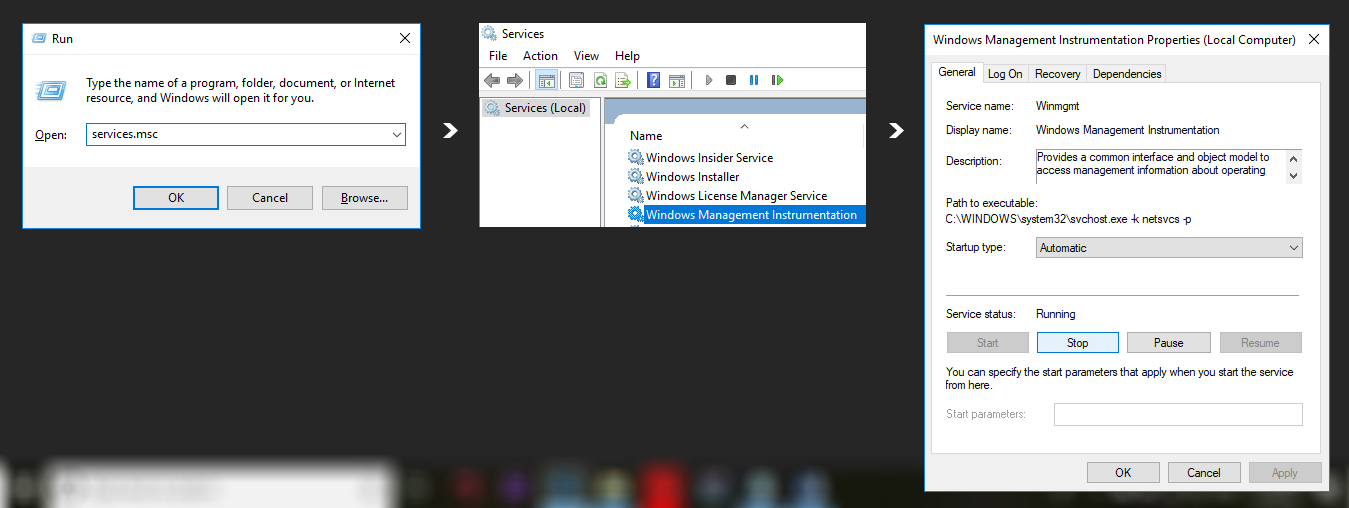Click the grayed-out Resume button
The height and width of the screenshot is (508, 1349).
pyautogui.click(x=1260, y=343)
